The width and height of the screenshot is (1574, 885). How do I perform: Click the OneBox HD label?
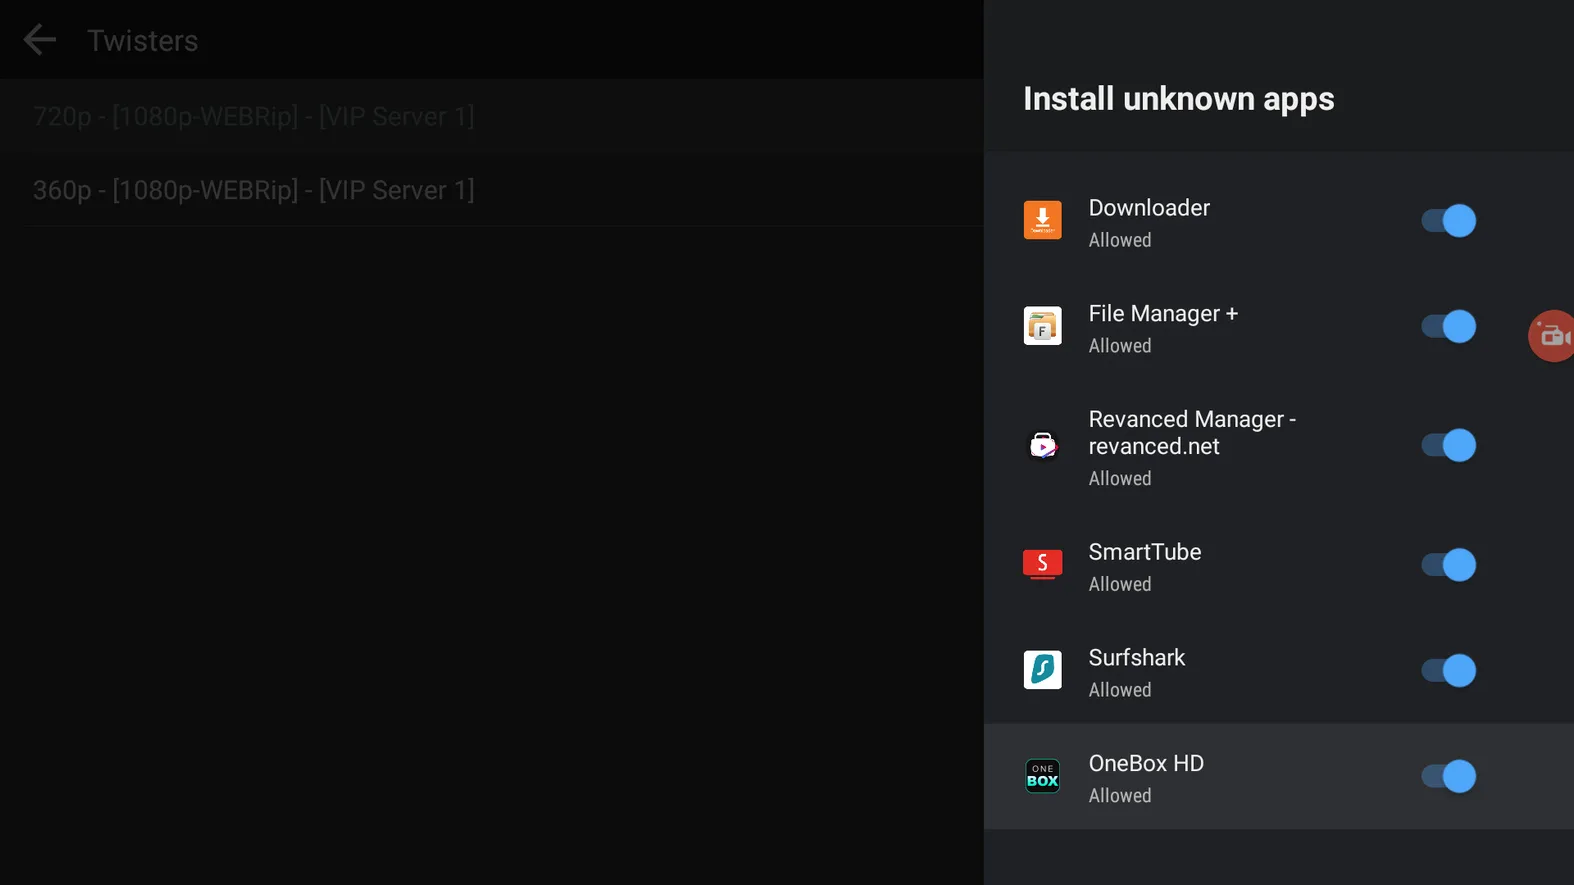click(x=1146, y=764)
